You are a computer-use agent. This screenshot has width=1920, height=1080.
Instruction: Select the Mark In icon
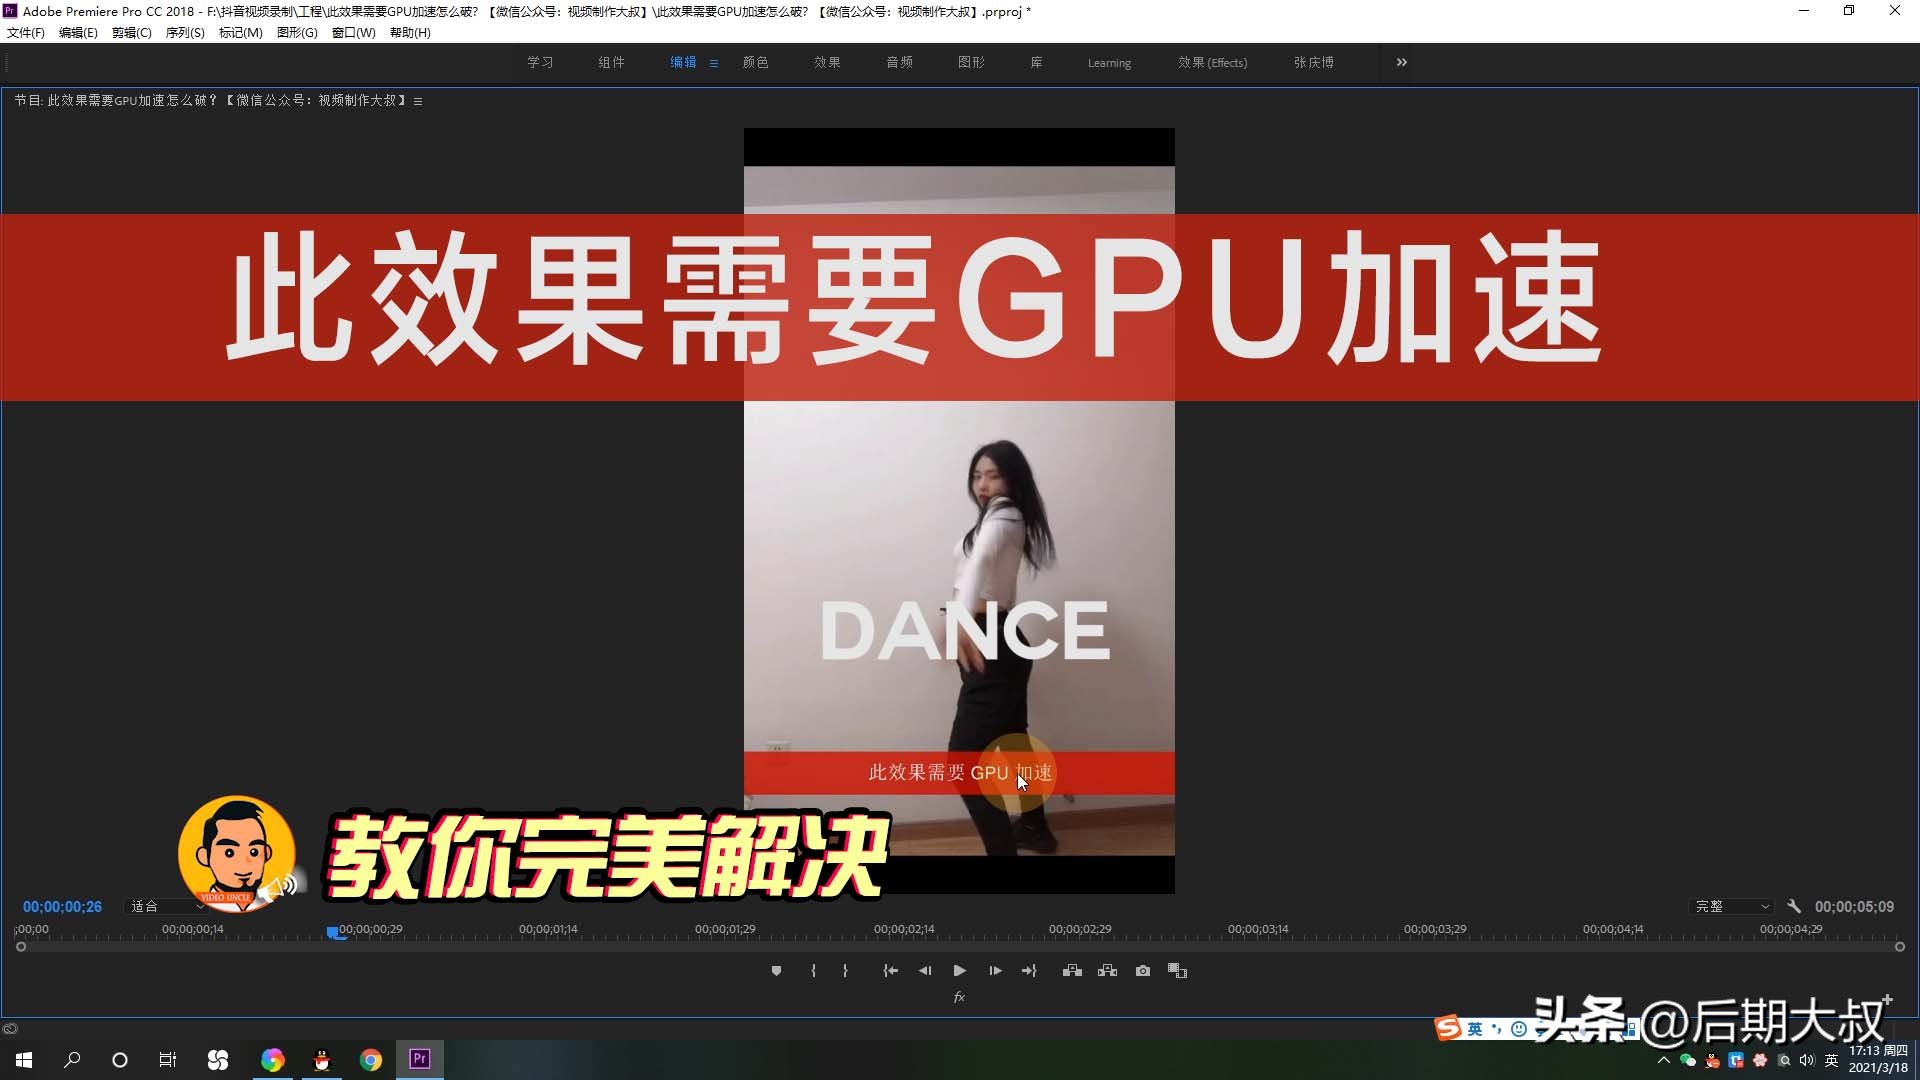click(x=813, y=970)
